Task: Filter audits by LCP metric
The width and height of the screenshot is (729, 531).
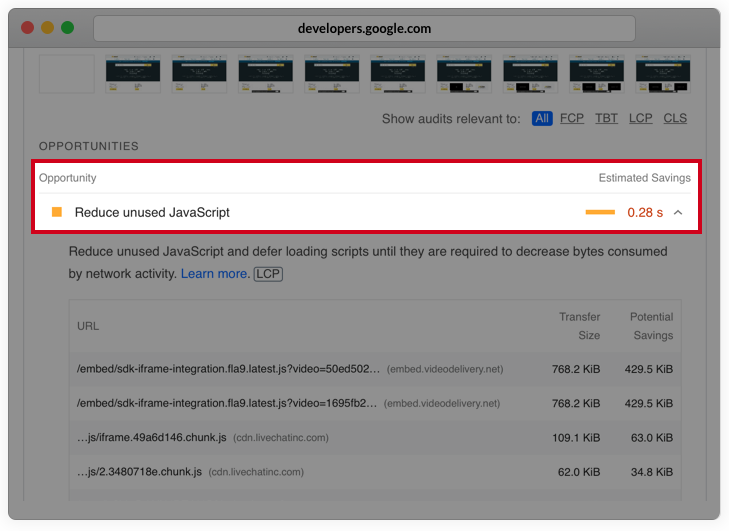Action: [x=641, y=119]
